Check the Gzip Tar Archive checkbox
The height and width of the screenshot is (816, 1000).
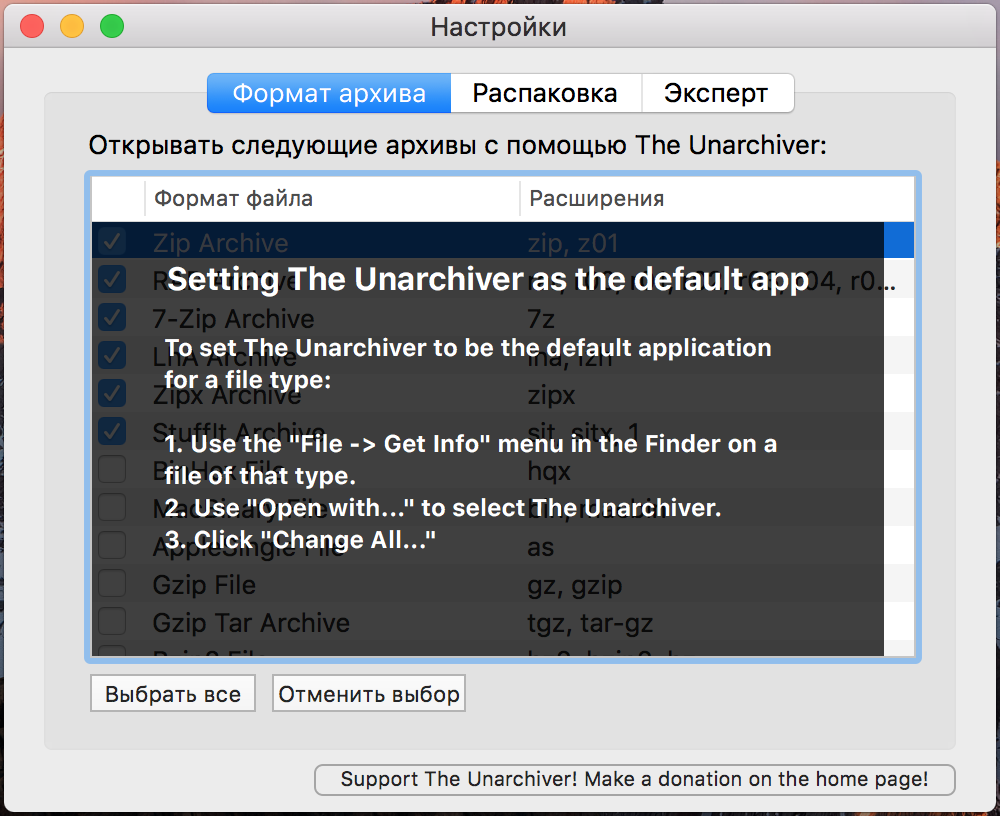pyautogui.click(x=112, y=621)
